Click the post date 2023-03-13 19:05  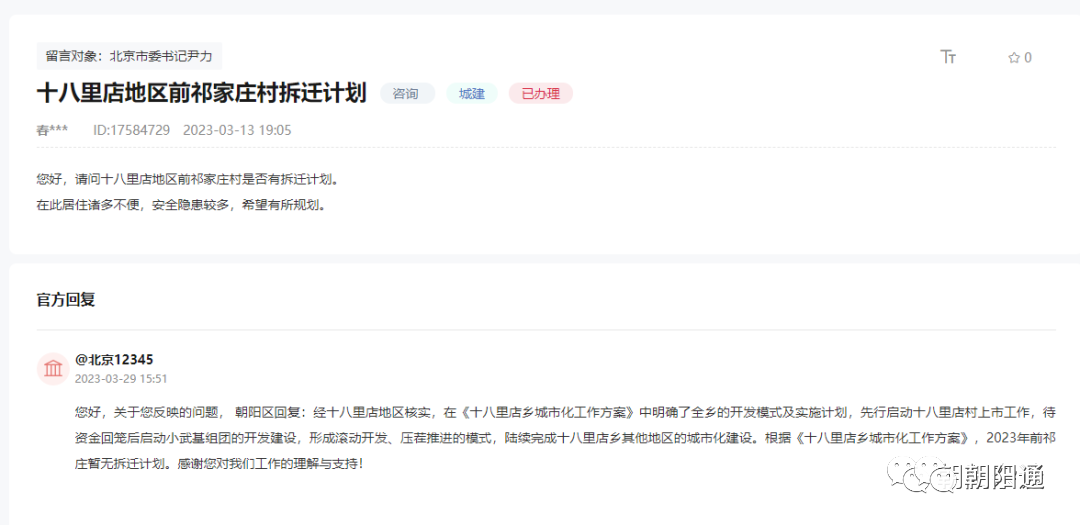tap(237, 130)
